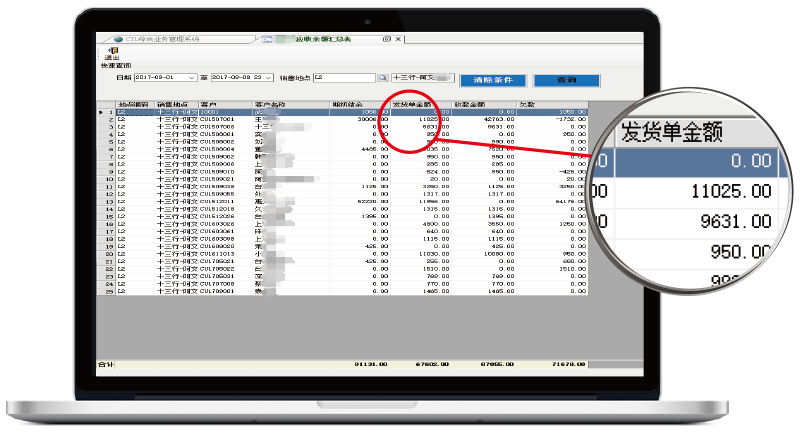
Task: Click the 客户名称 column header
Action: (291, 104)
